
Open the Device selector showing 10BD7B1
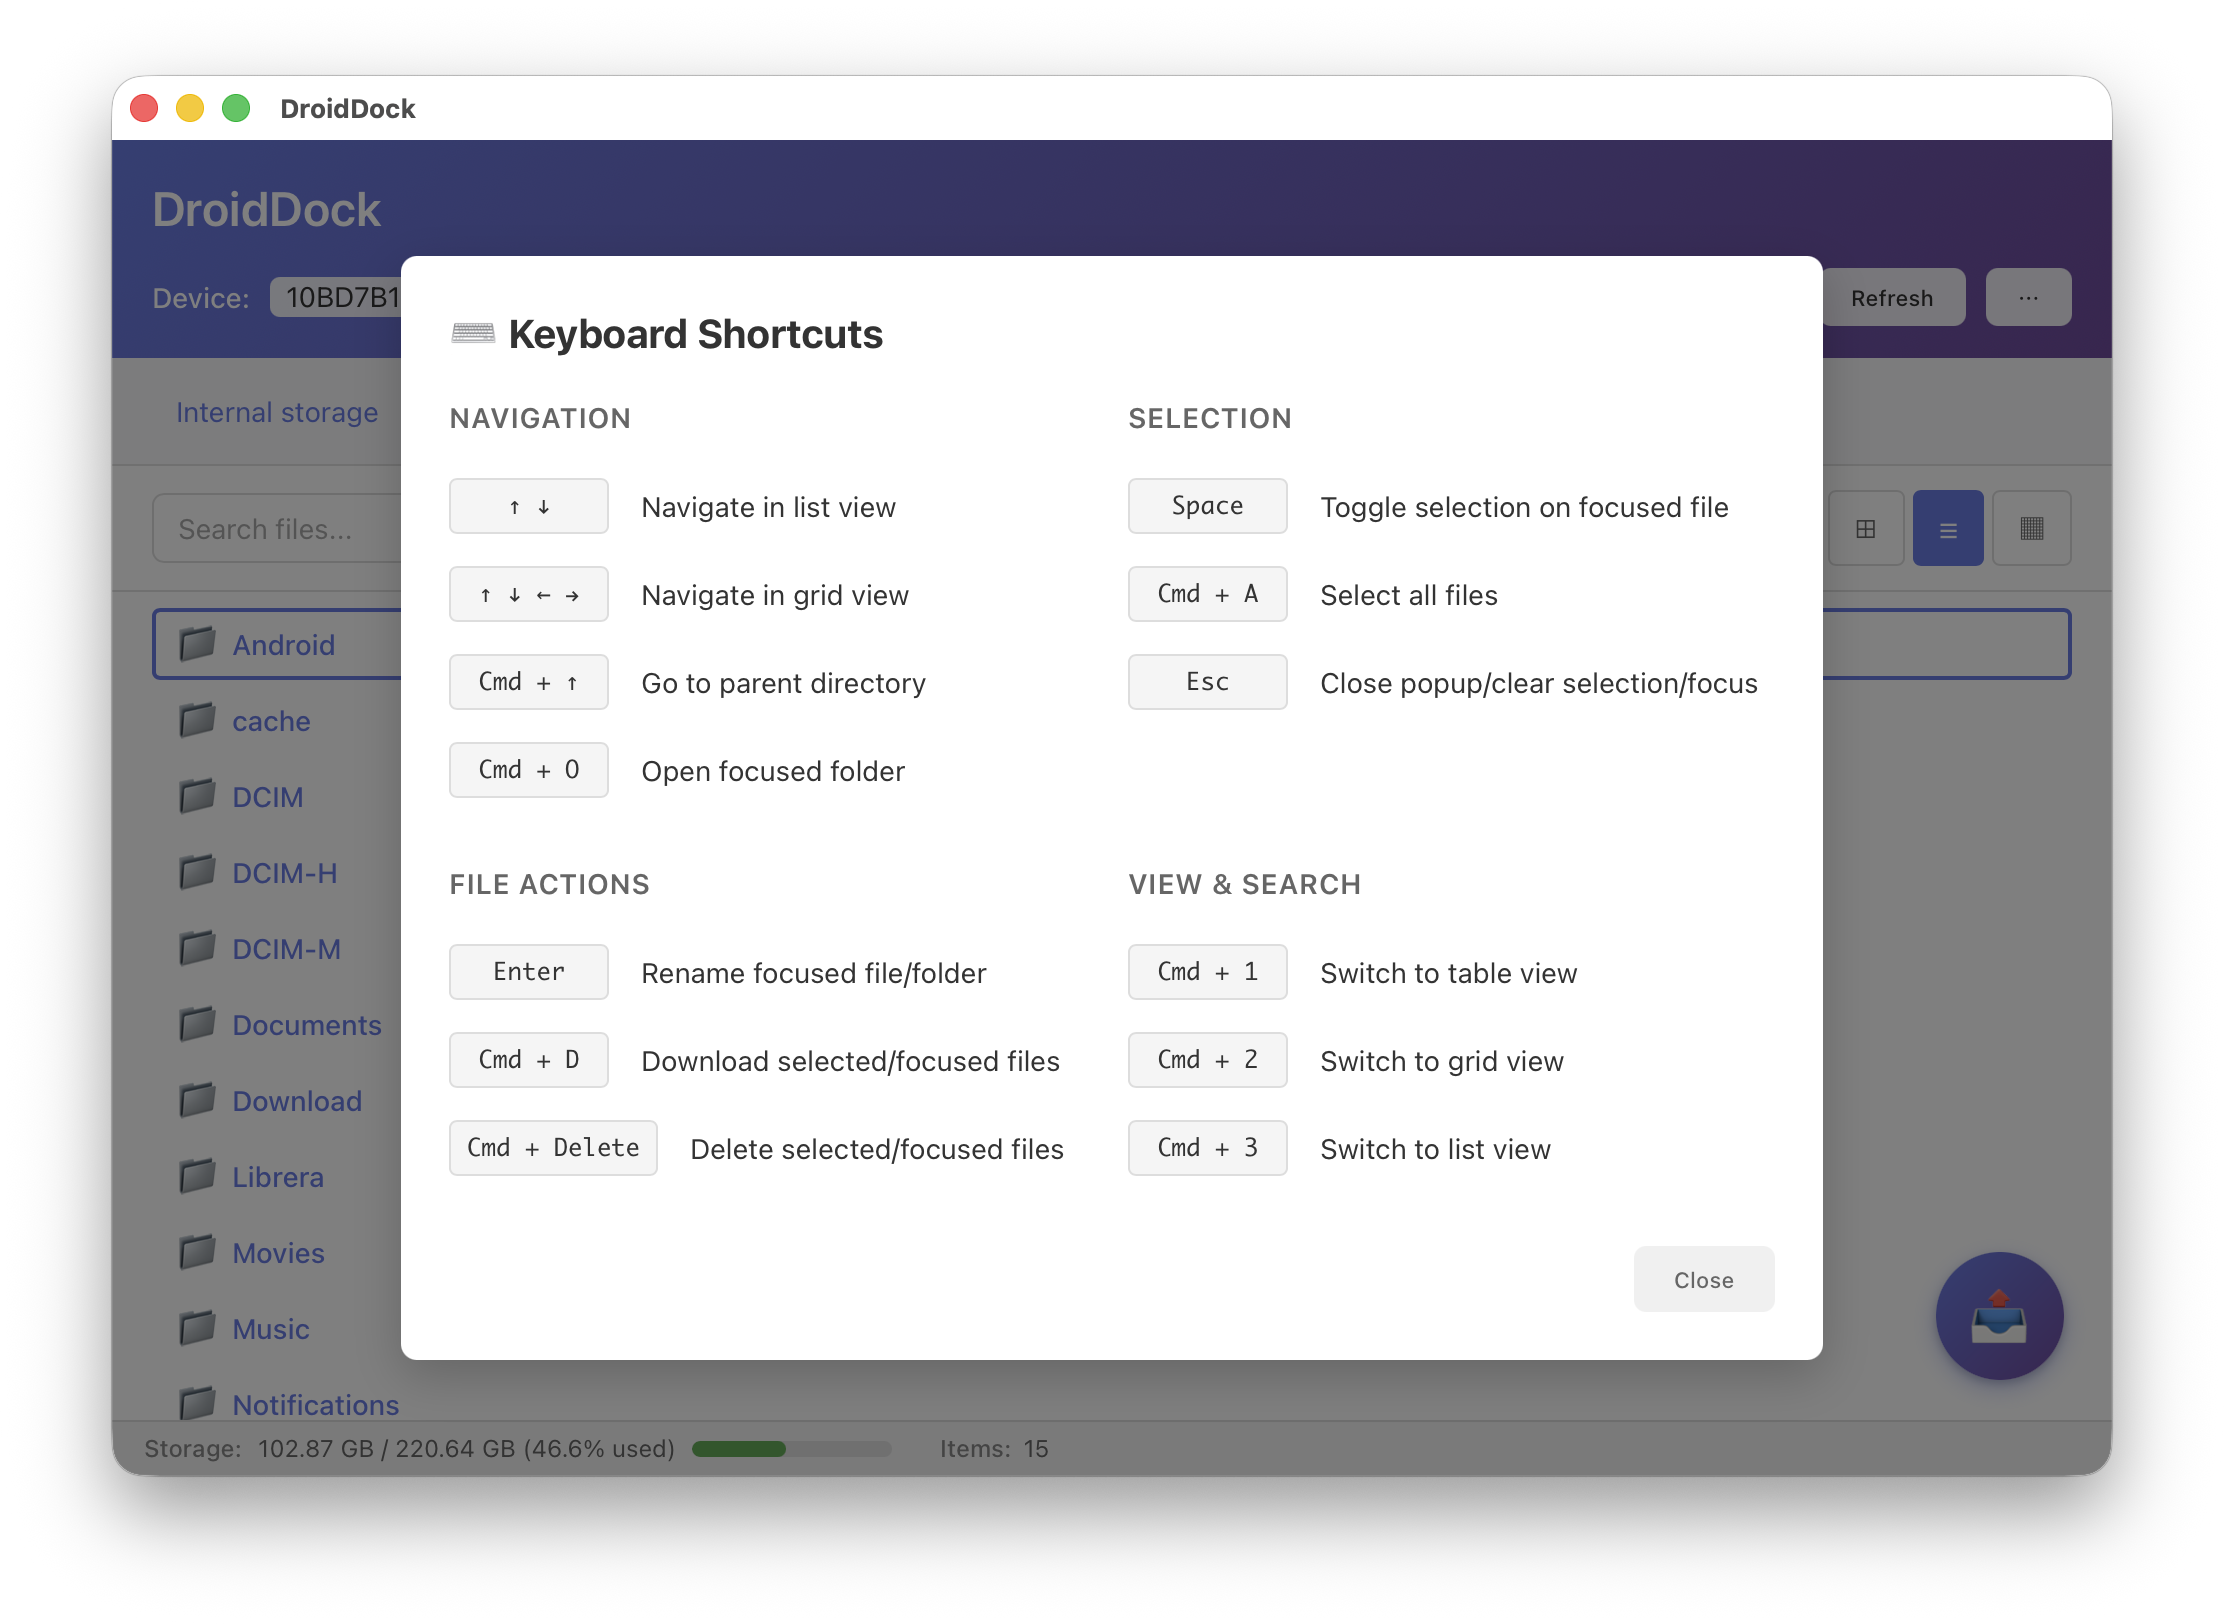tap(340, 297)
